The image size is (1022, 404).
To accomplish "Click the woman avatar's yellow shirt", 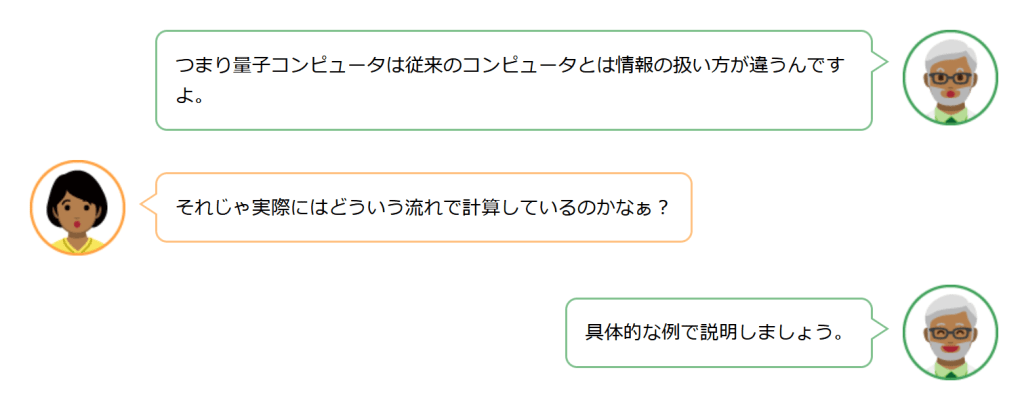I will (78, 245).
